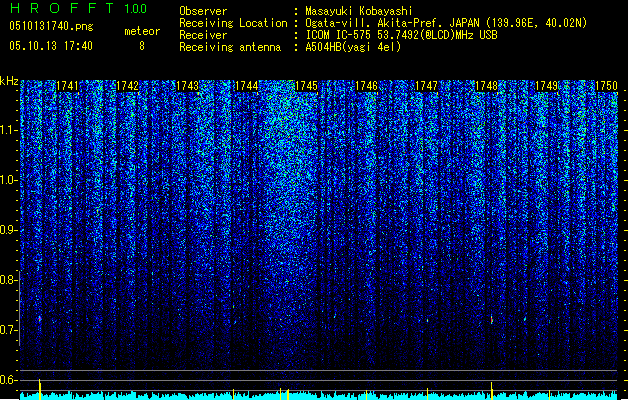629x400 pixels.
Task: Click the 0.7 frequency axis label
Action: 8,330
